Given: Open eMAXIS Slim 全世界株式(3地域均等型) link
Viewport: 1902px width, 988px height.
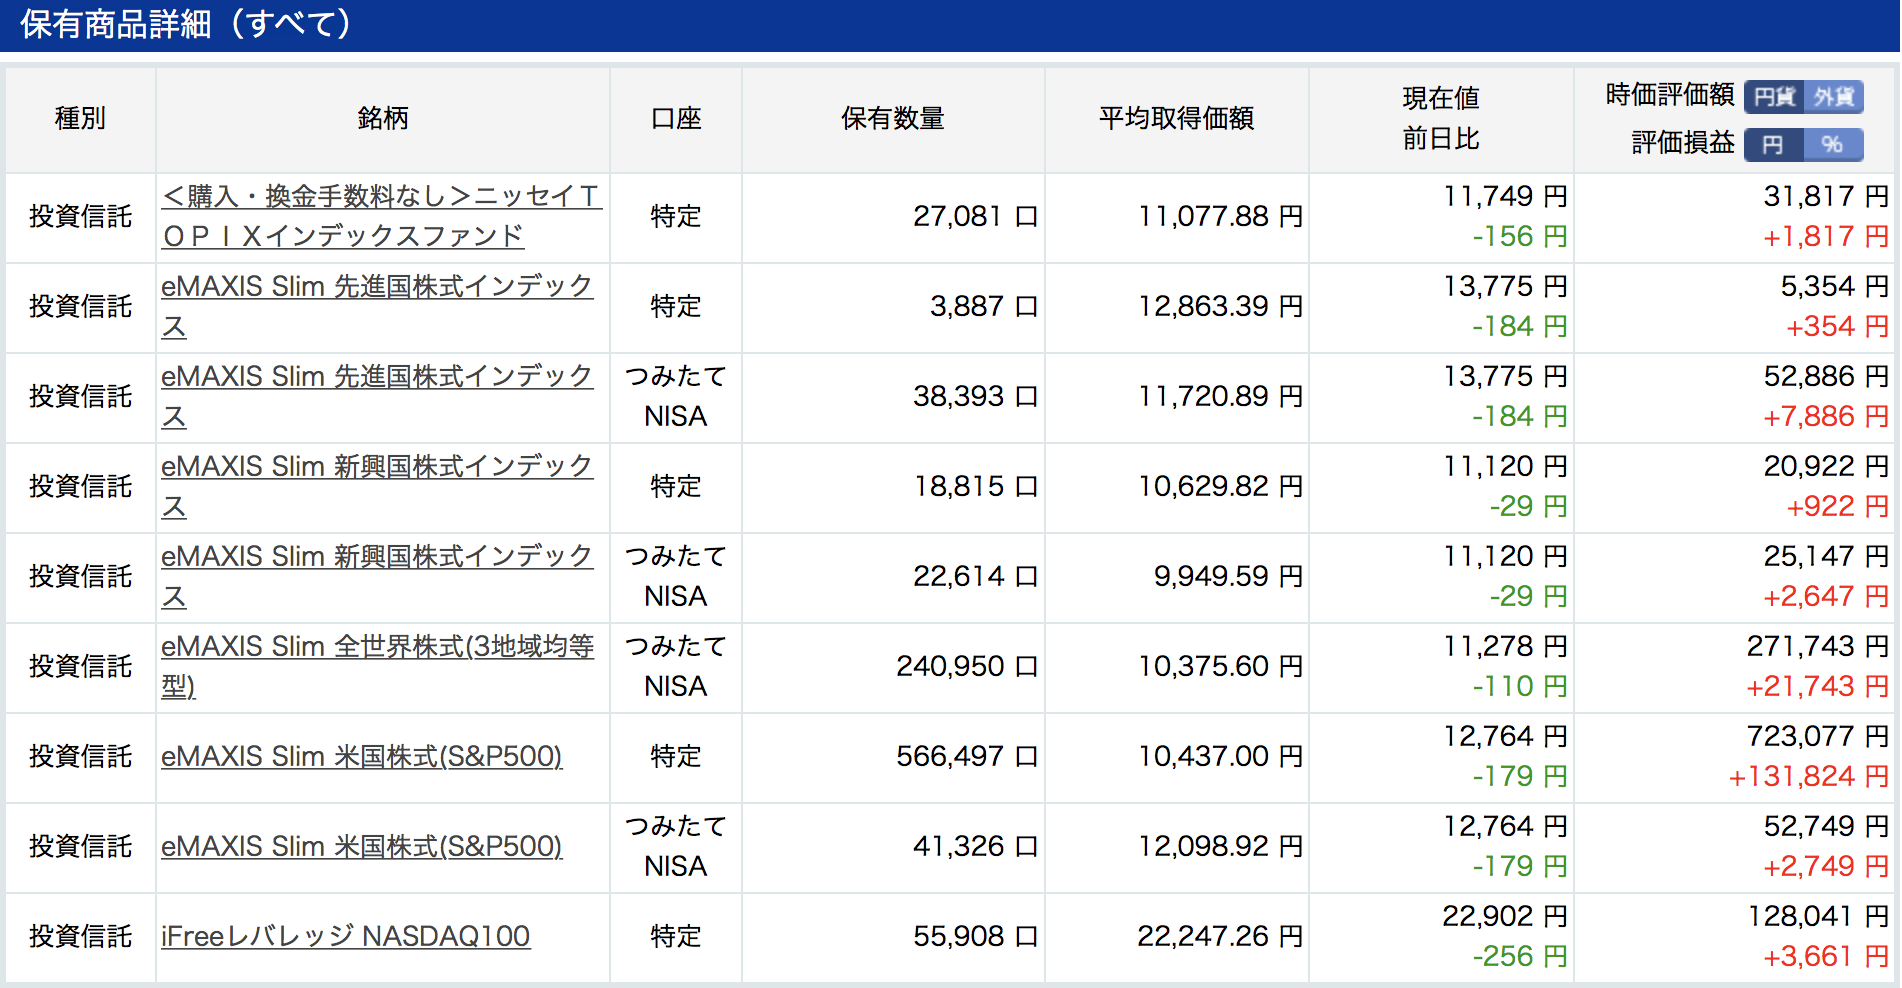Looking at the screenshot, I should 377,666.
